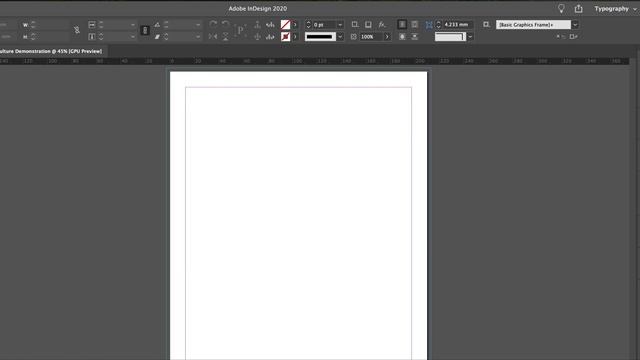This screenshot has width=640, height=360.
Task: Click the rotation angle icon
Action: (x=157, y=25)
